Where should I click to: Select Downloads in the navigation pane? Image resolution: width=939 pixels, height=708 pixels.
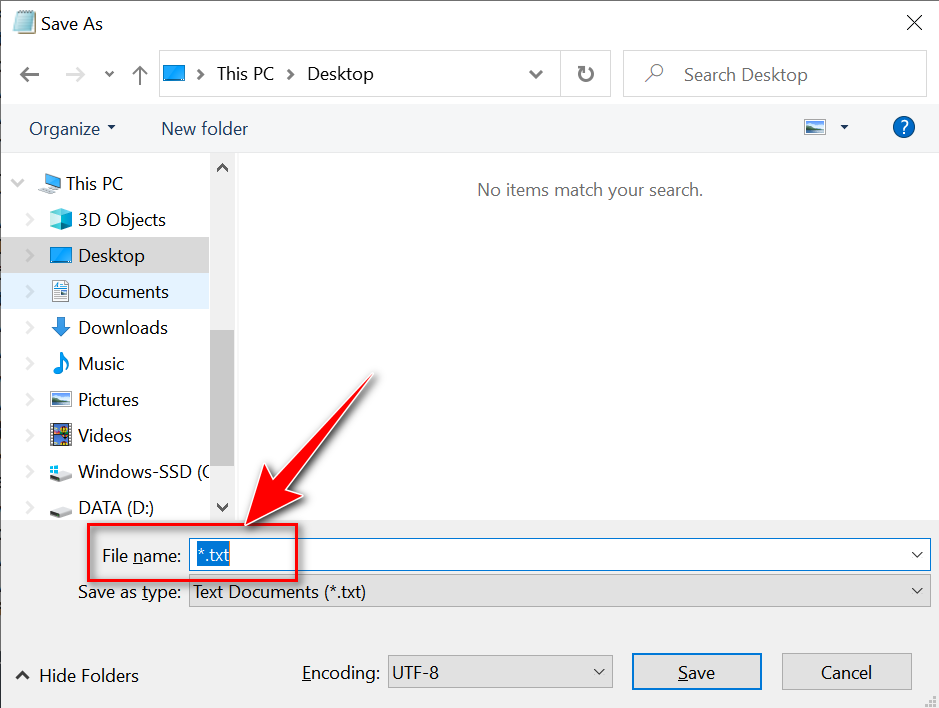pyautogui.click(x=122, y=328)
